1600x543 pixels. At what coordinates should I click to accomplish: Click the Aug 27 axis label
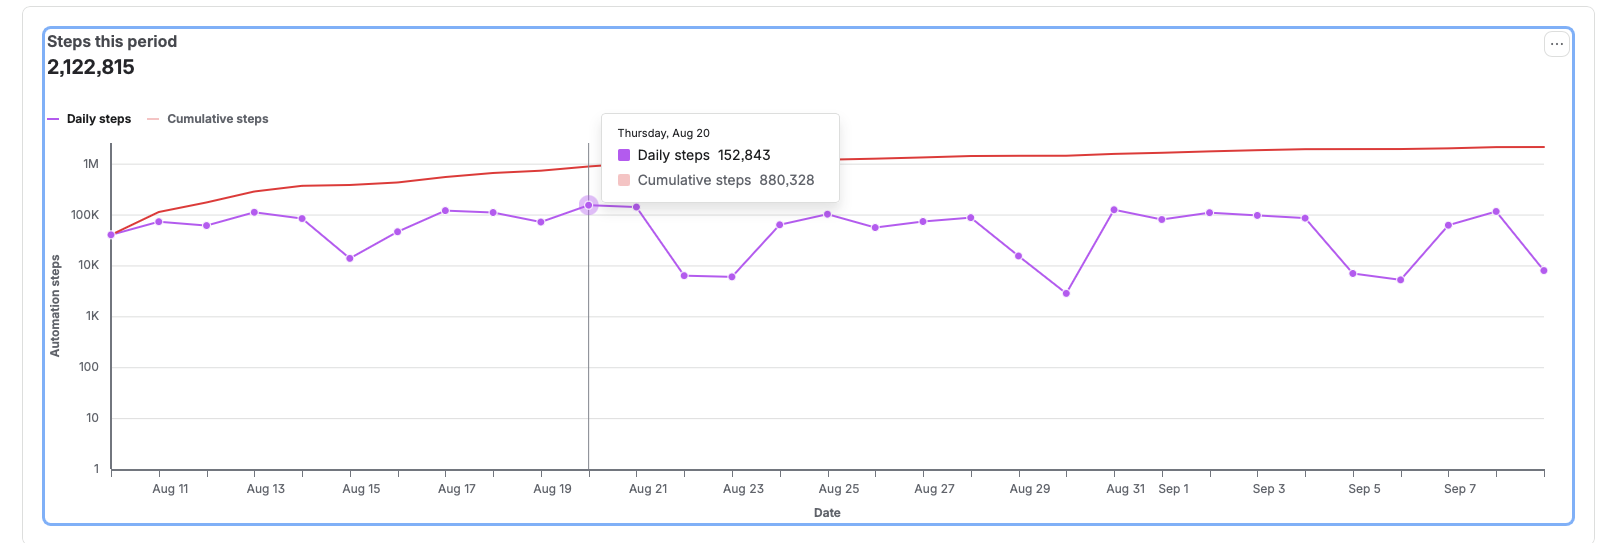[934, 489]
